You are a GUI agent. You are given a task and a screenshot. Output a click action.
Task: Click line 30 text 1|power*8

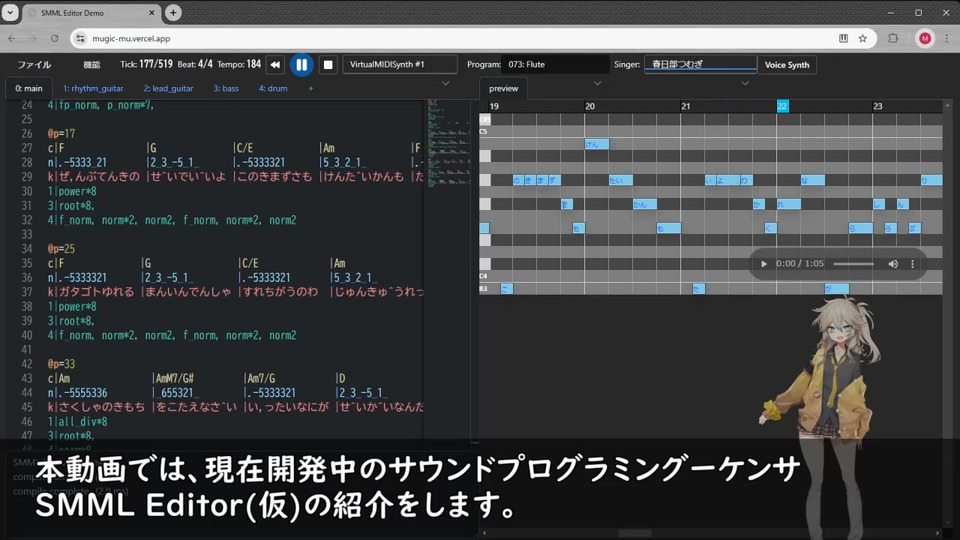coord(72,191)
